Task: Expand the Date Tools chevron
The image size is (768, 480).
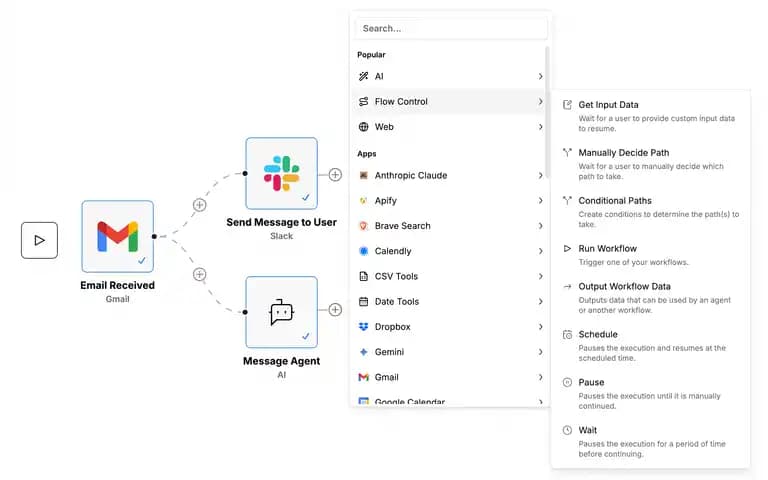Action: 540,301
